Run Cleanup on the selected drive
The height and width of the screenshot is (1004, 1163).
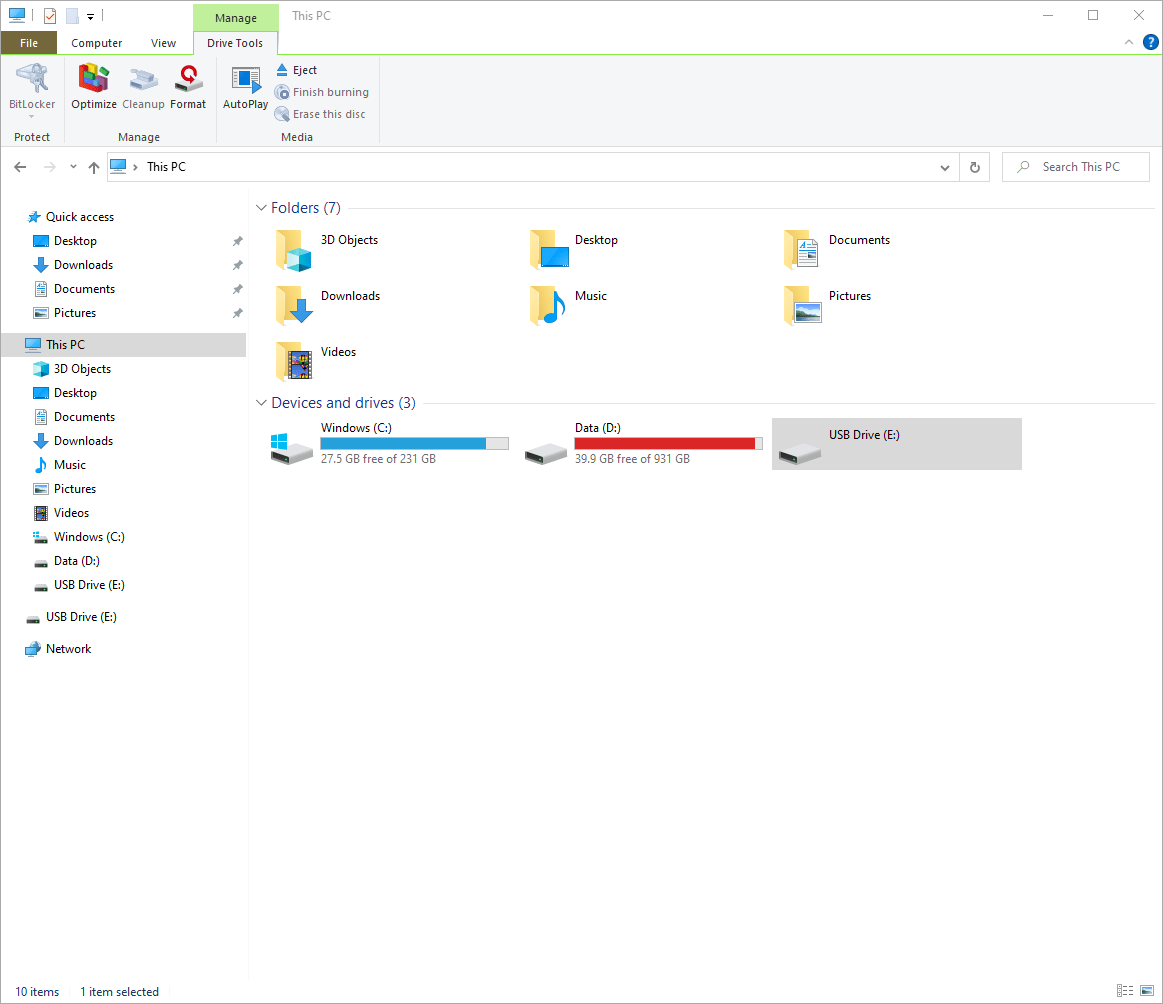tap(142, 85)
